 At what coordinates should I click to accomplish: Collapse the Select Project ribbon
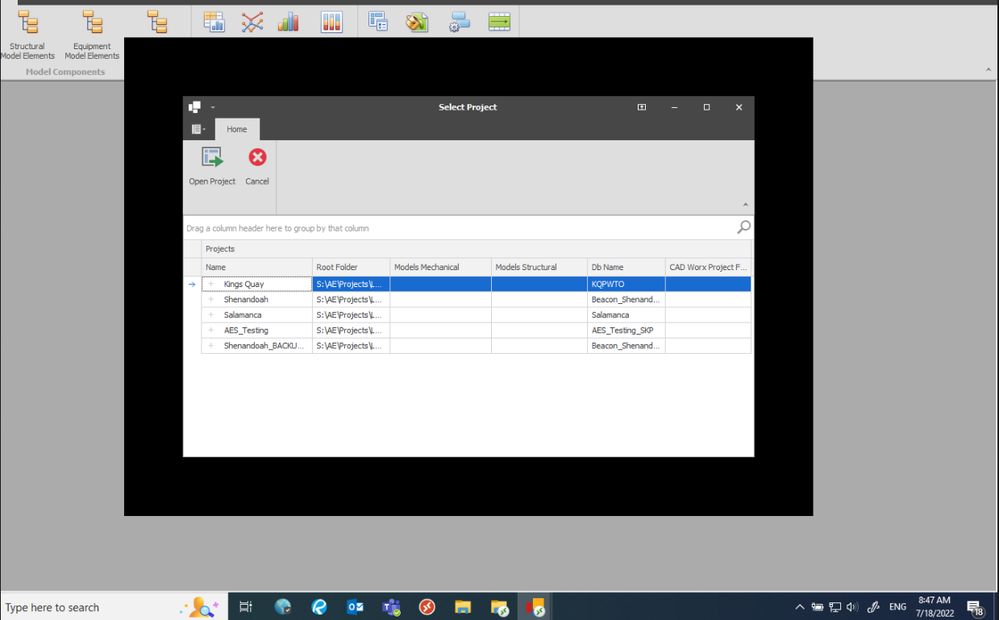745,205
